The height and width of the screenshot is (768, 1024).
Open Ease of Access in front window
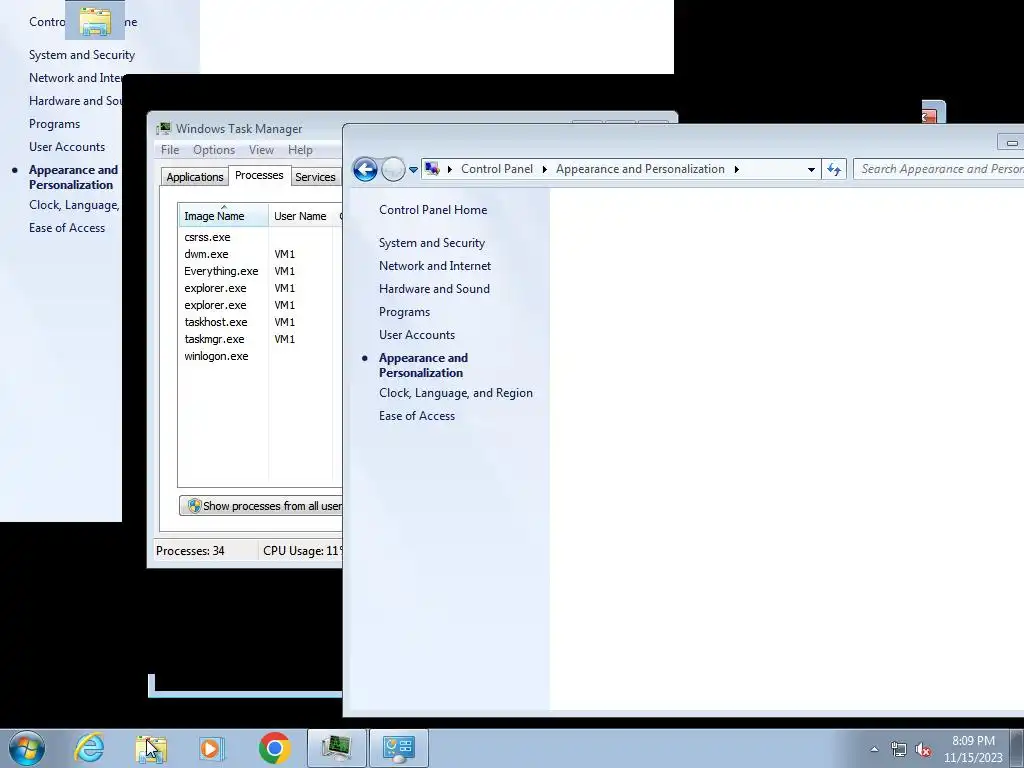click(417, 416)
